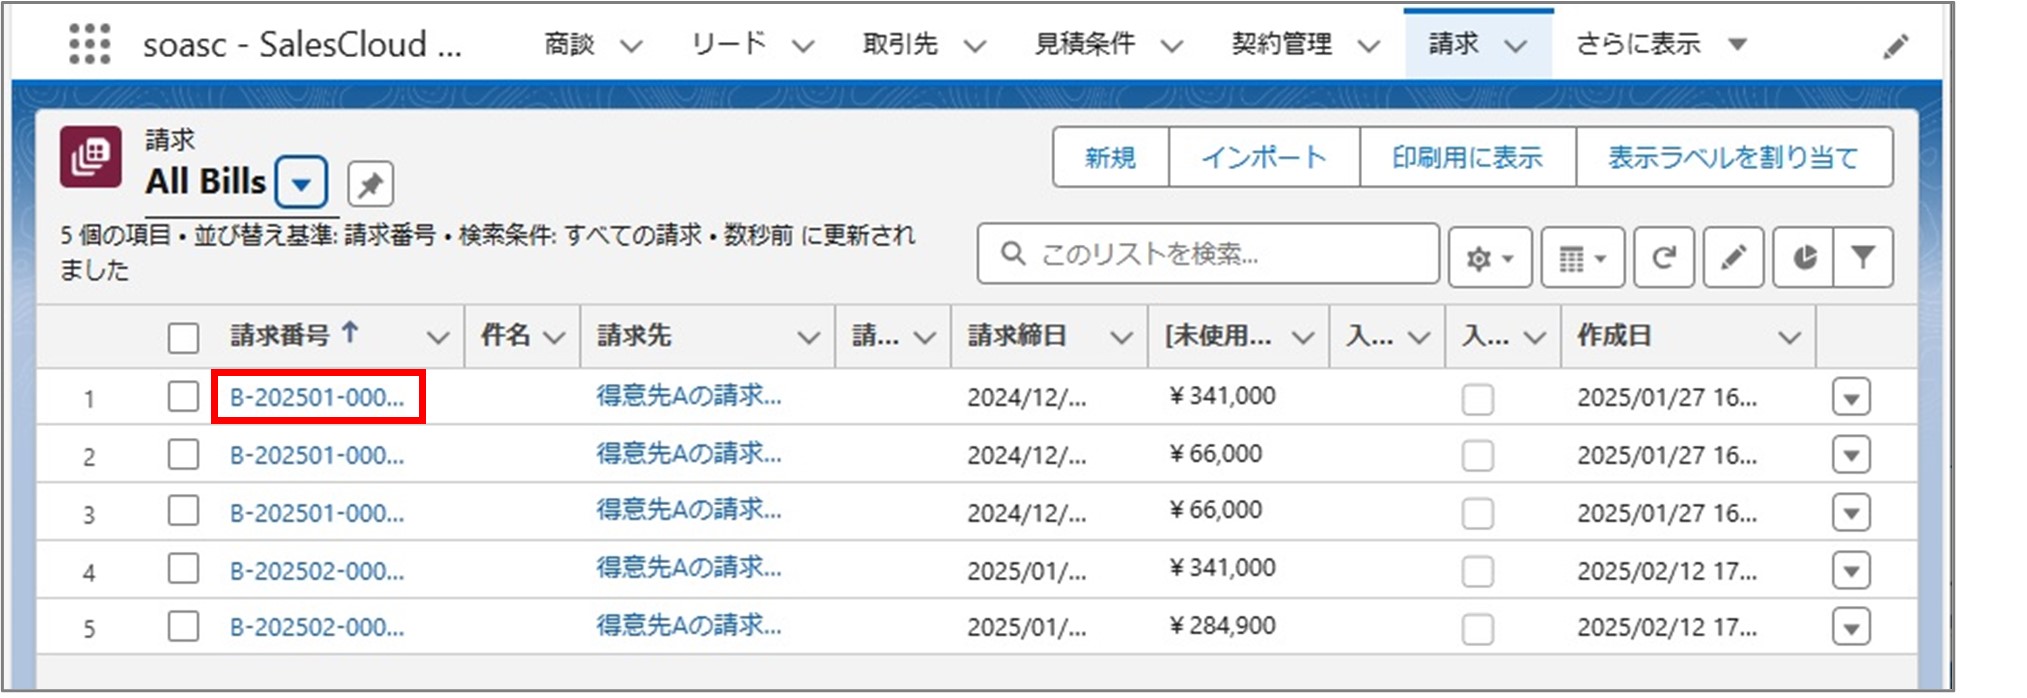
Task: Select row 4 checkbox
Action: click(x=183, y=569)
